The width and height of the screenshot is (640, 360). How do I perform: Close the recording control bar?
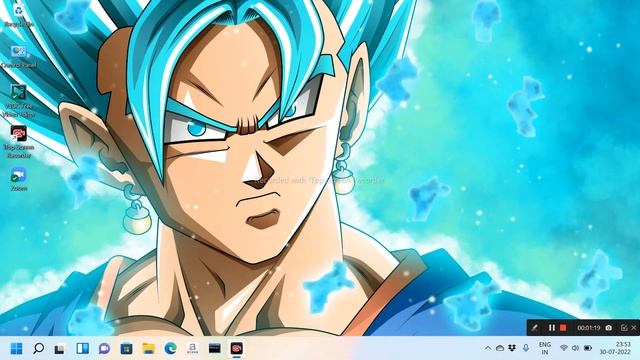(633, 328)
